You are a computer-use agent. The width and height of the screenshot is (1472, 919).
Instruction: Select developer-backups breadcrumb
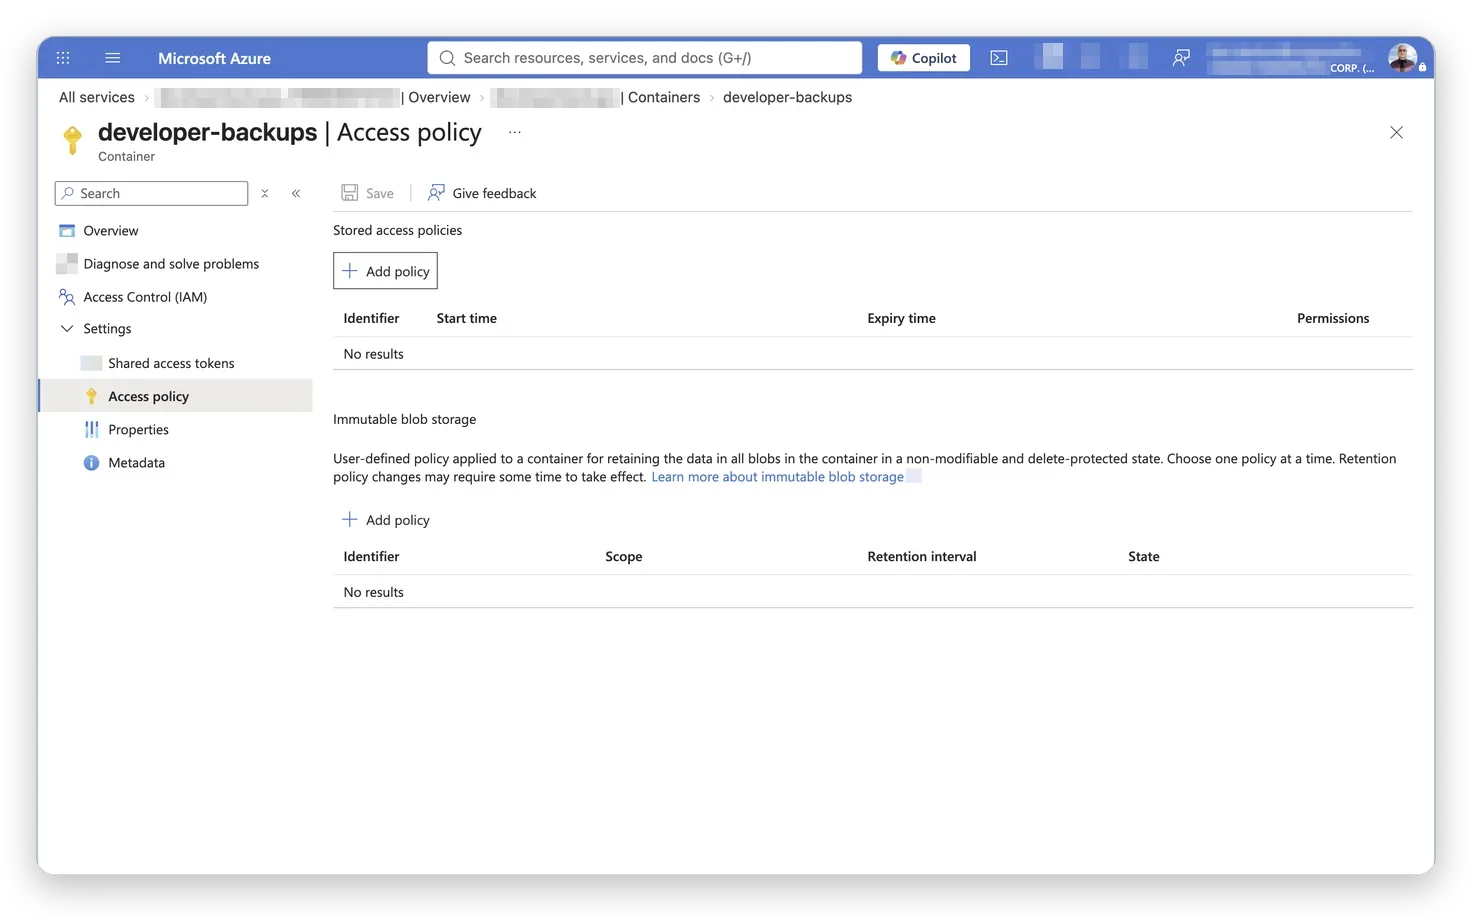pos(788,97)
